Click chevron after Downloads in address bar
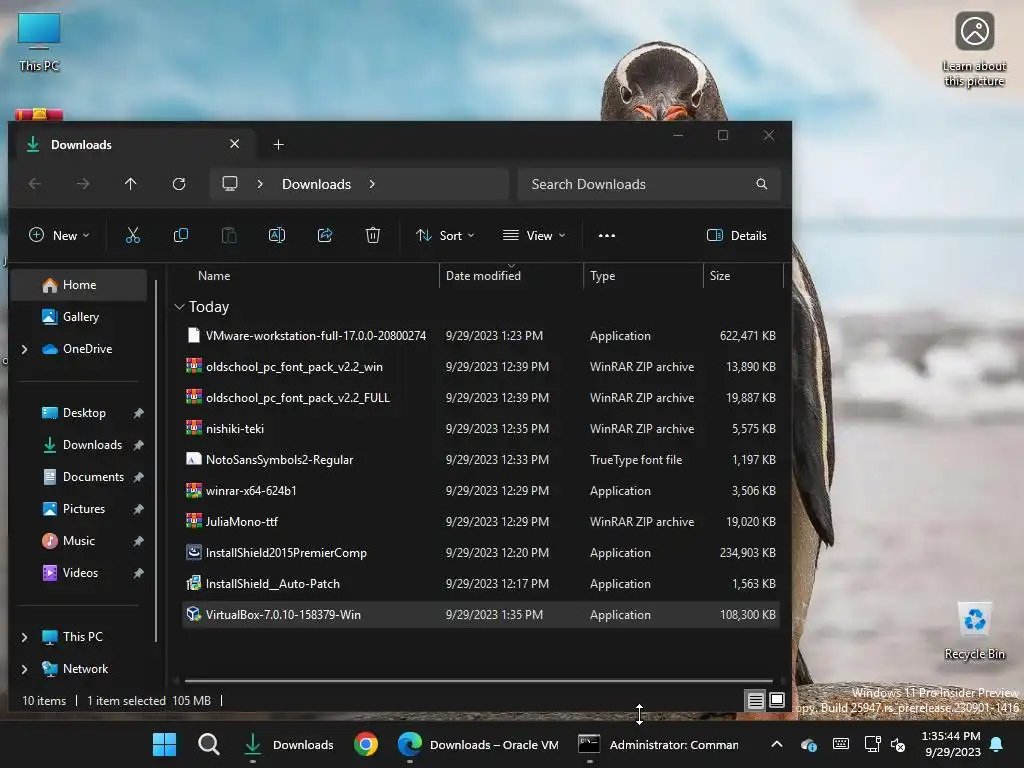Viewport: 1024px width, 768px height. tap(372, 184)
